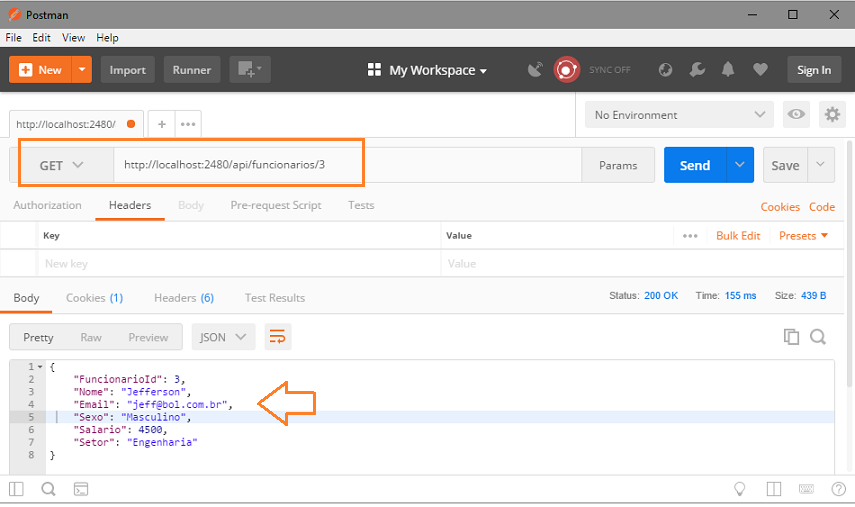The height and width of the screenshot is (507, 855).
Task: Open the Cookies link
Action: pyautogui.click(x=780, y=207)
